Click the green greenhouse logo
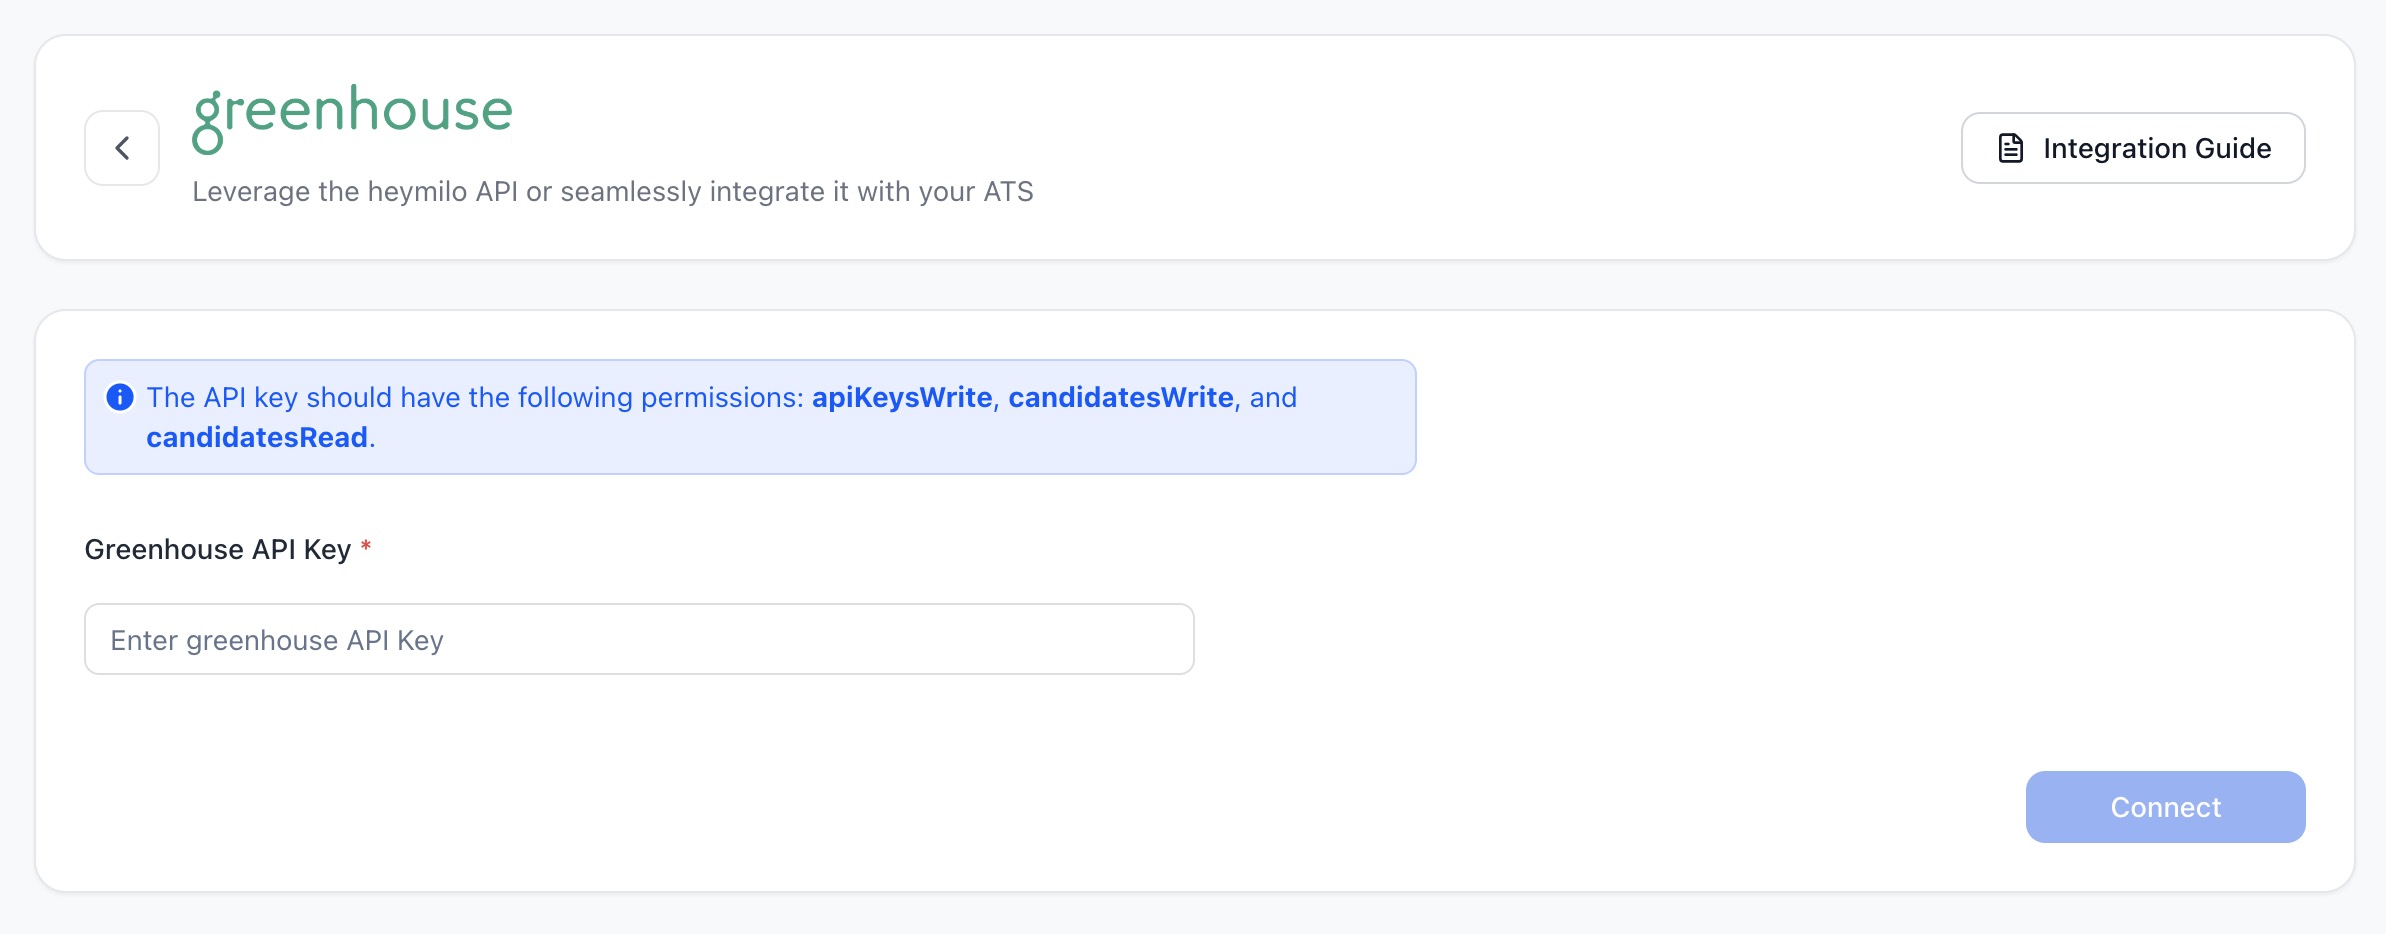Image resolution: width=2386 pixels, height=934 pixels. click(x=352, y=118)
